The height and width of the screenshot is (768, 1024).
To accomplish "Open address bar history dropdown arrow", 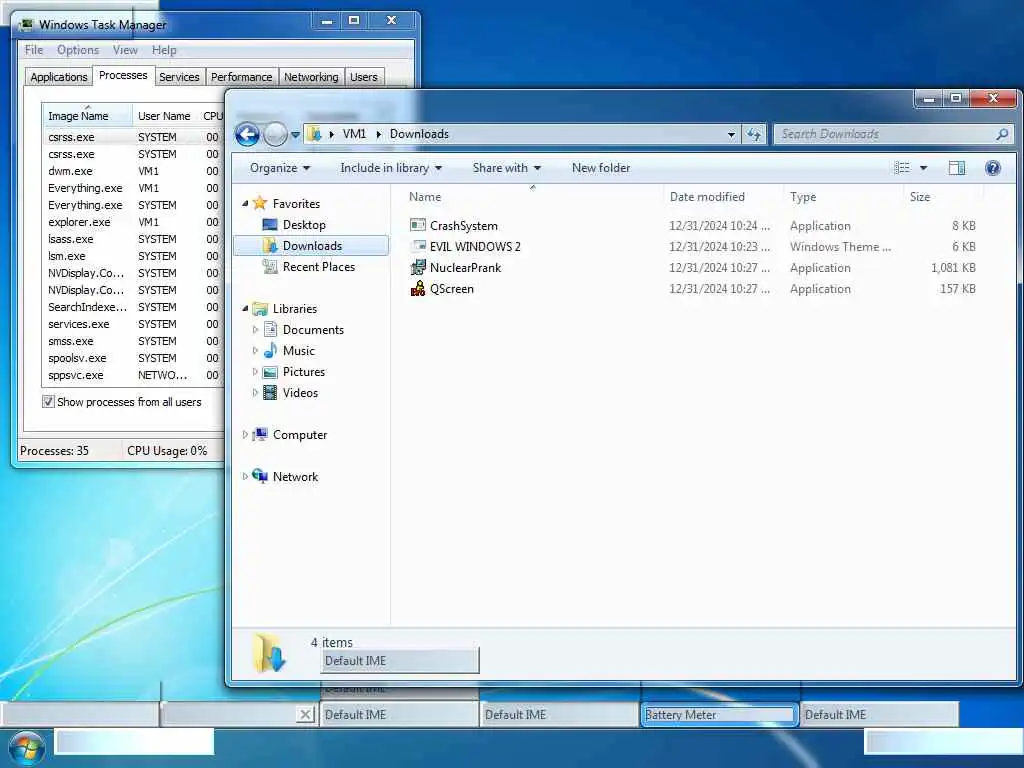I will [731, 135].
